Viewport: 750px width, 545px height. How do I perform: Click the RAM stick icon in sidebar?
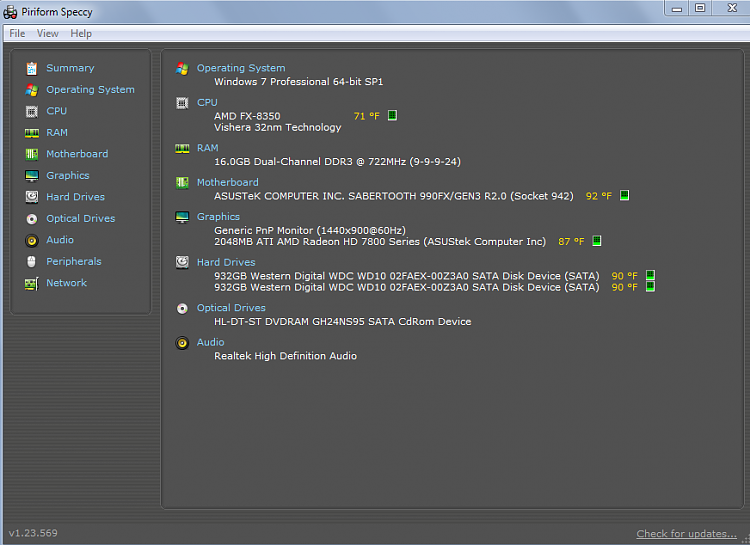pos(32,133)
